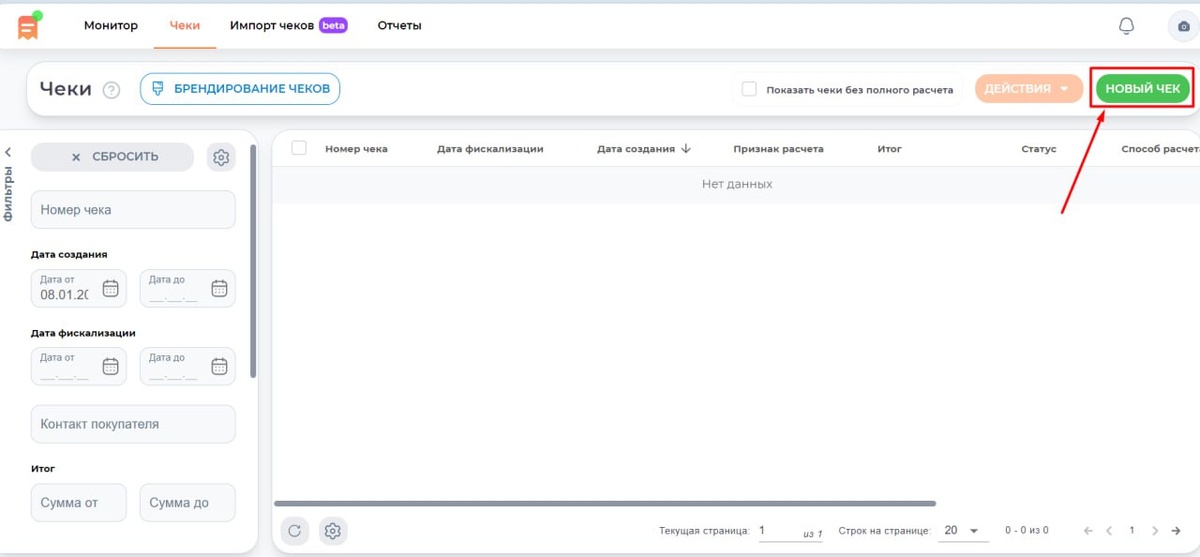The height and width of the screenshot is (557, 1200).
Task: Click the Сумма до field
Action: pos(188,503)
